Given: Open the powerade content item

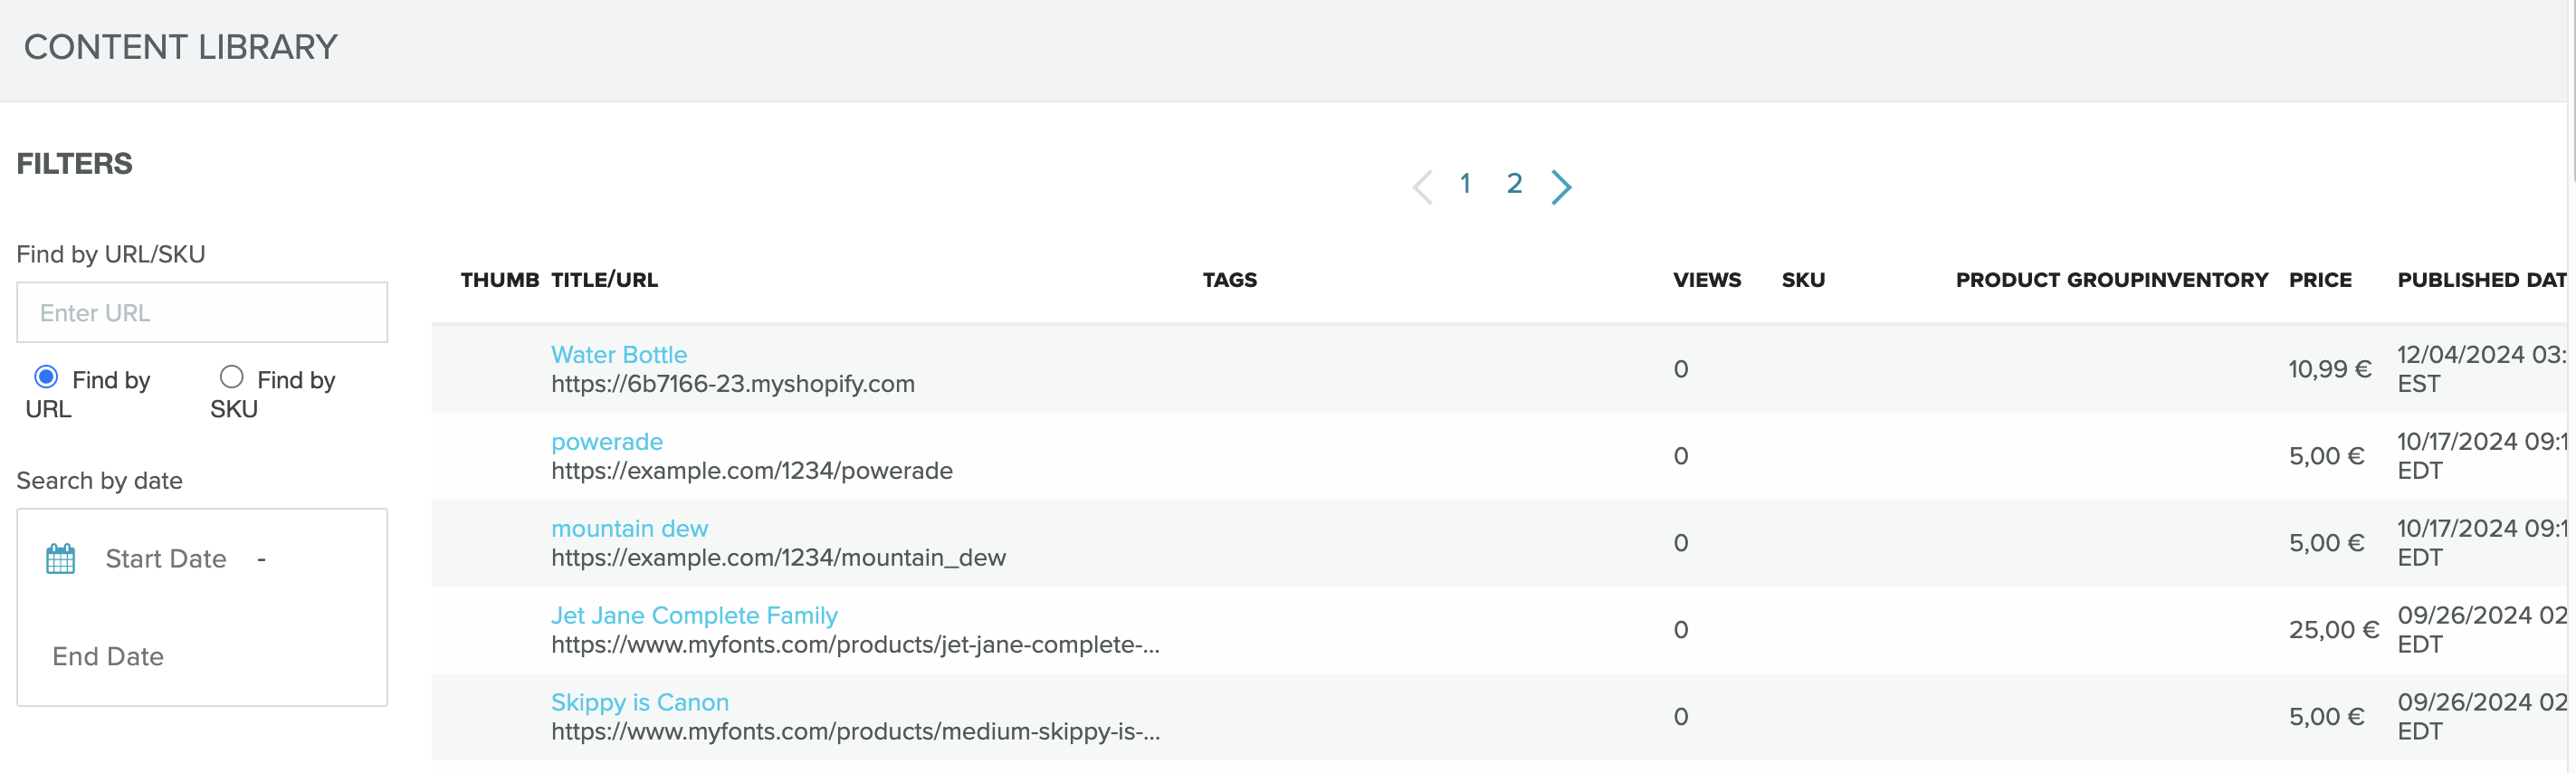Looking at the screenshot, I should [606, 442].
